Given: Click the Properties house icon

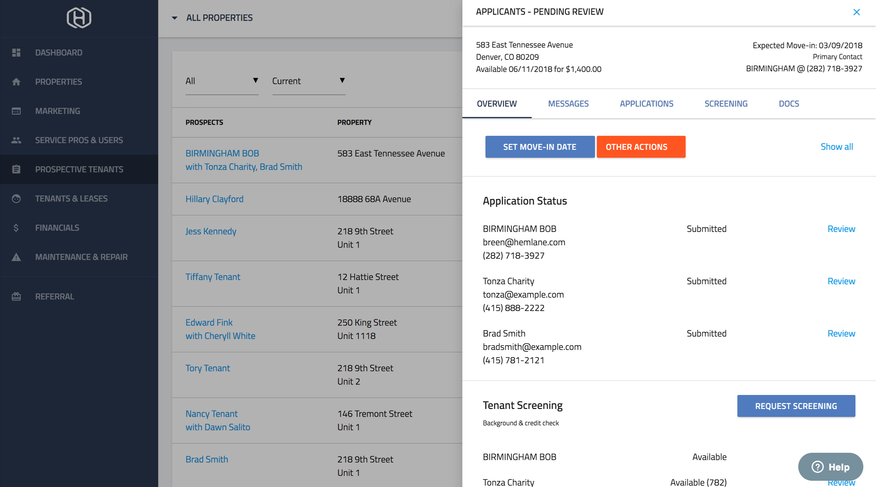Looking at the screenshot, I should click(x=16, y=82).
